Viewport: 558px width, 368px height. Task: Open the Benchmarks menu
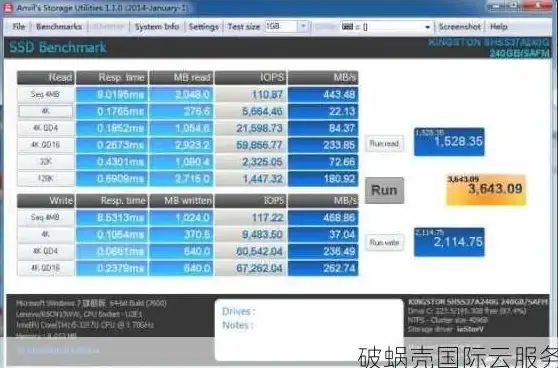point(59,27)
